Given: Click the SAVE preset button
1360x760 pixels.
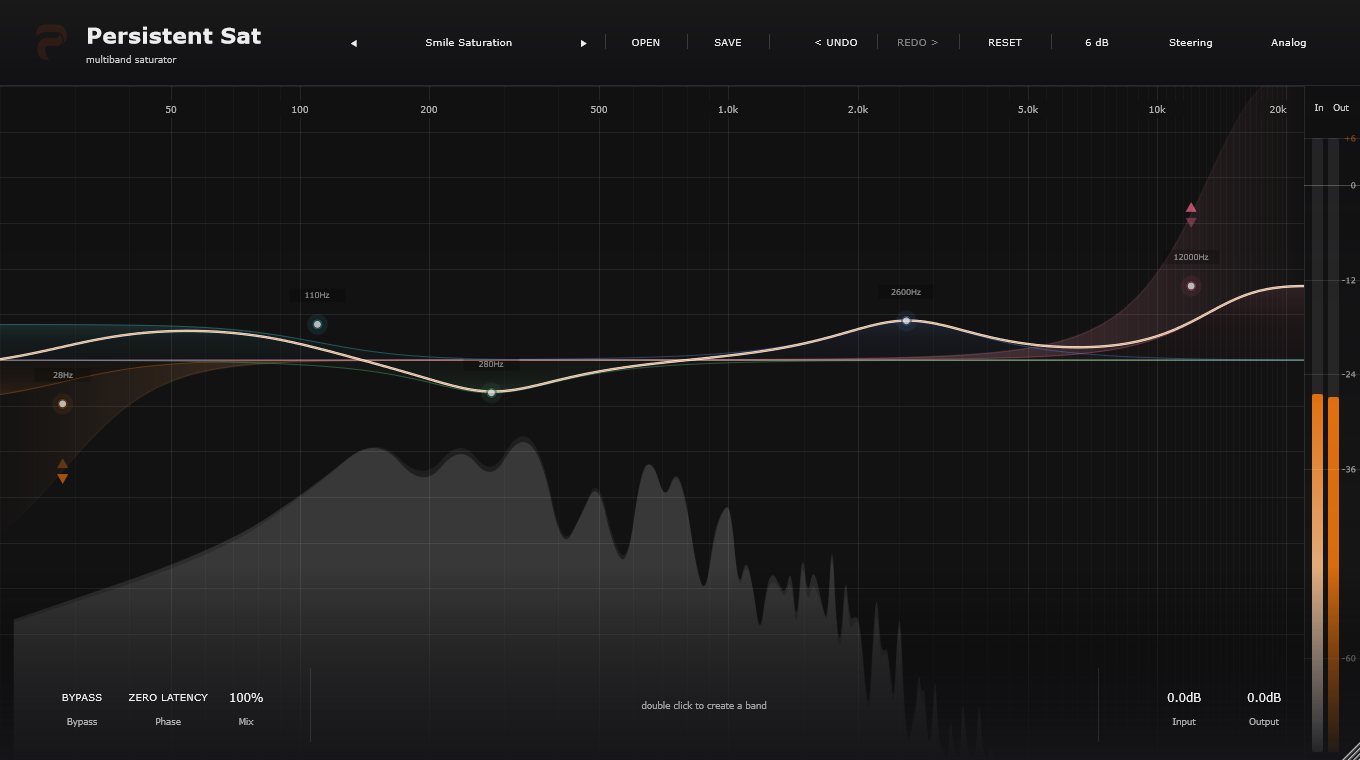Looking at the screenshot, I should (x=728, y=43).
